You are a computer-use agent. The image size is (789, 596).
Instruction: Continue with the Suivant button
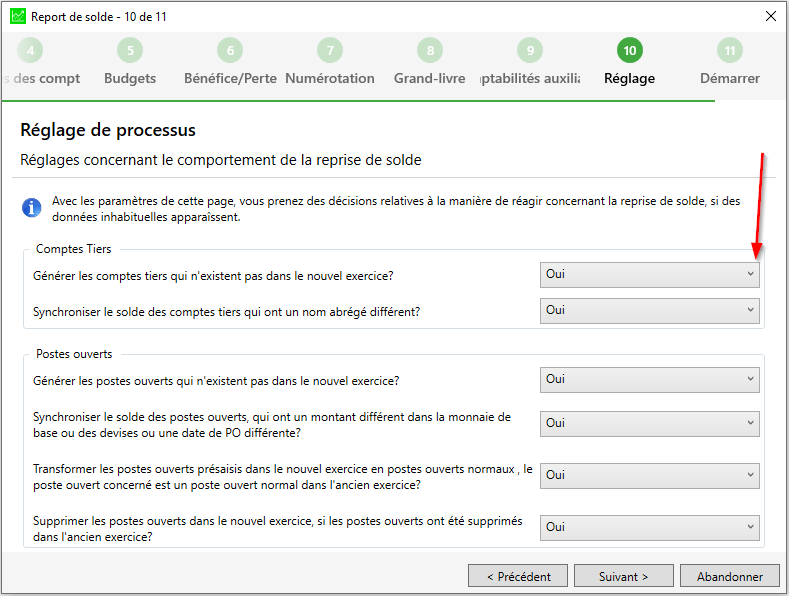coord(623,576)
